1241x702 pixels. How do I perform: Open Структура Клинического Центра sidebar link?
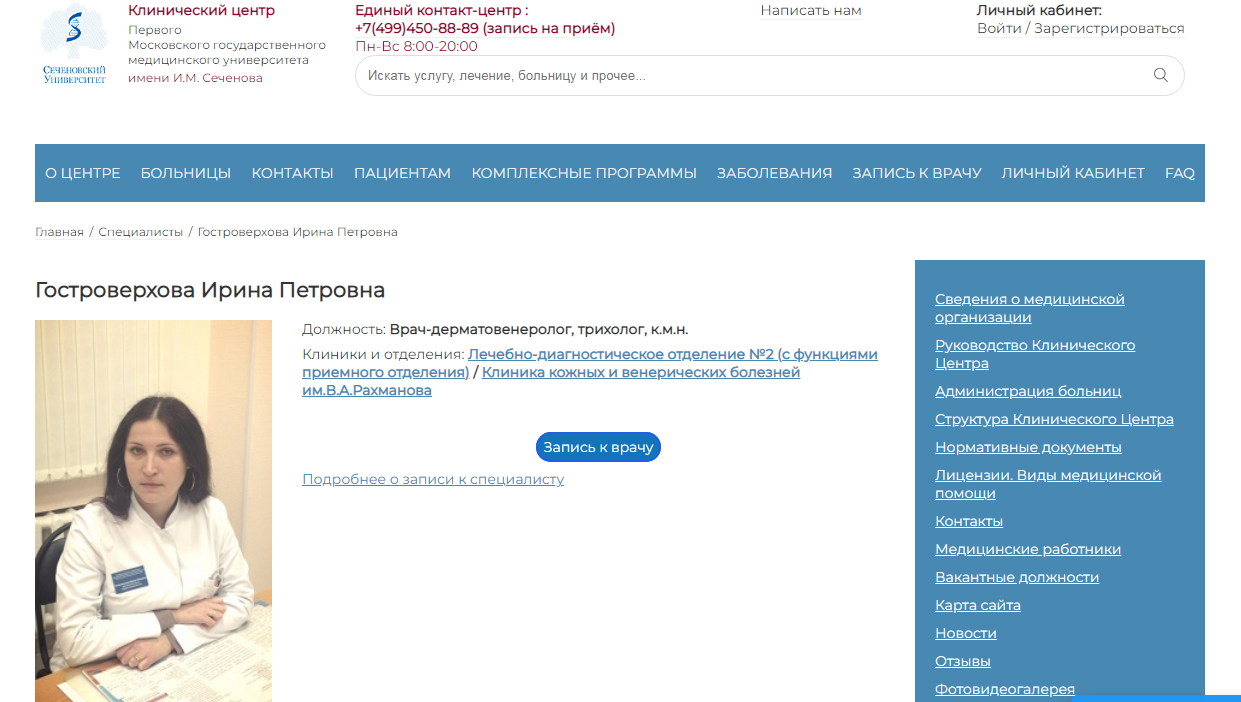(x=1054, y=420)
